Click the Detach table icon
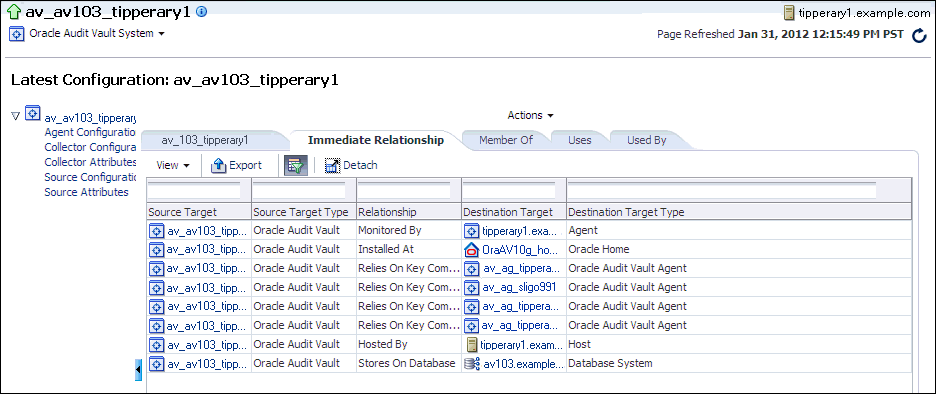This screenshot has height=394, width=936. click(x=332, y=165)
